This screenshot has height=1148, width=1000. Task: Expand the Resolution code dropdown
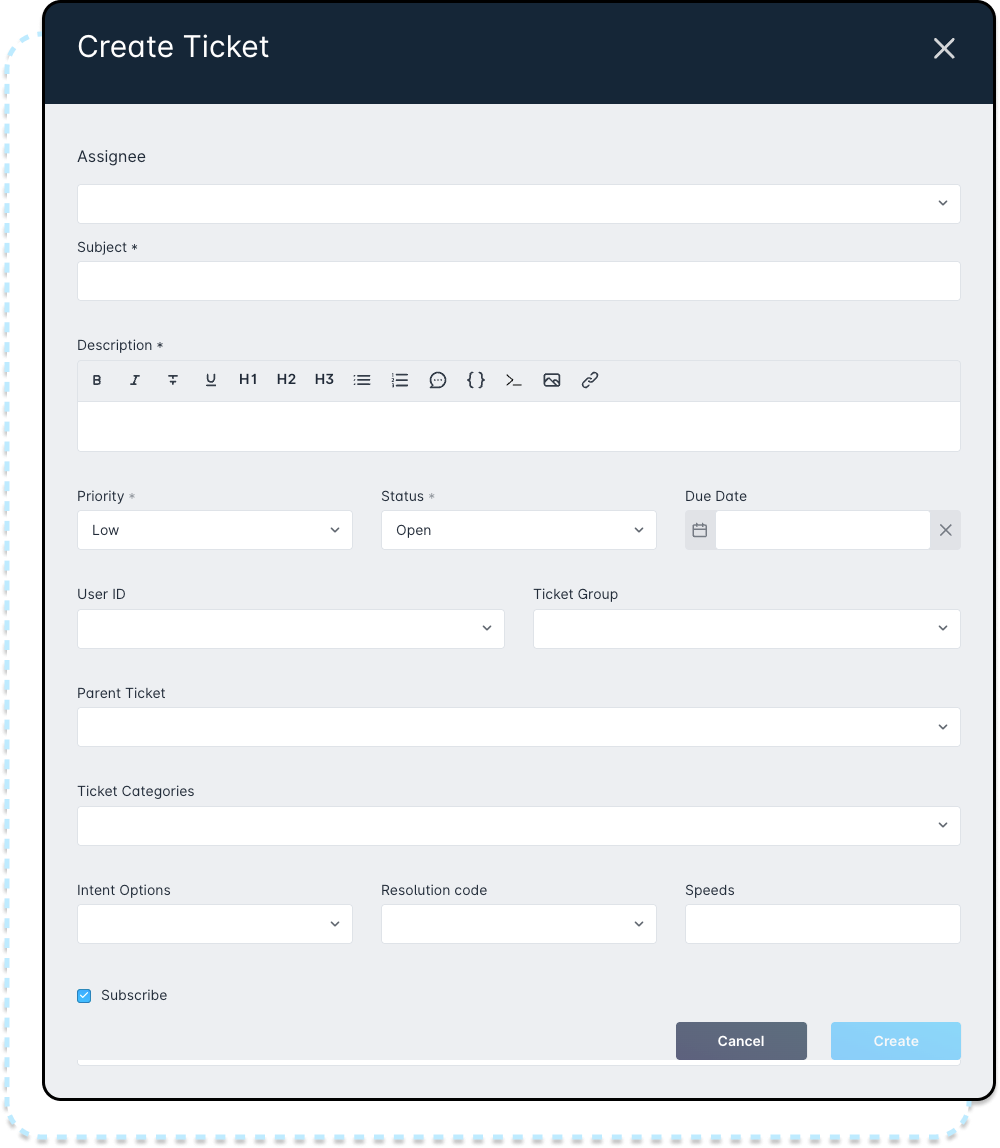coord(519,924)
